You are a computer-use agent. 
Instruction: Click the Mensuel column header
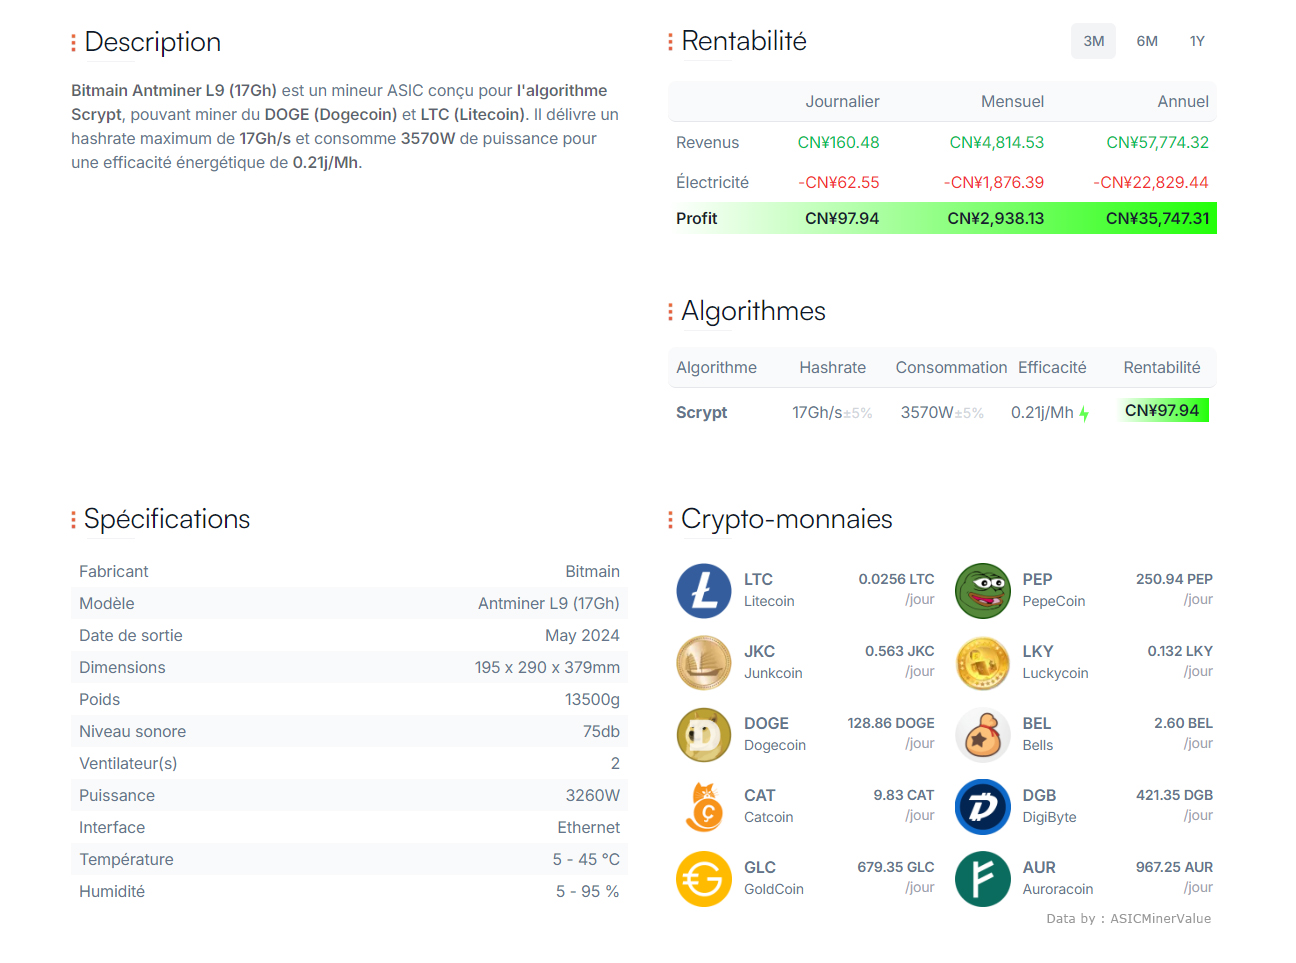1012,101
